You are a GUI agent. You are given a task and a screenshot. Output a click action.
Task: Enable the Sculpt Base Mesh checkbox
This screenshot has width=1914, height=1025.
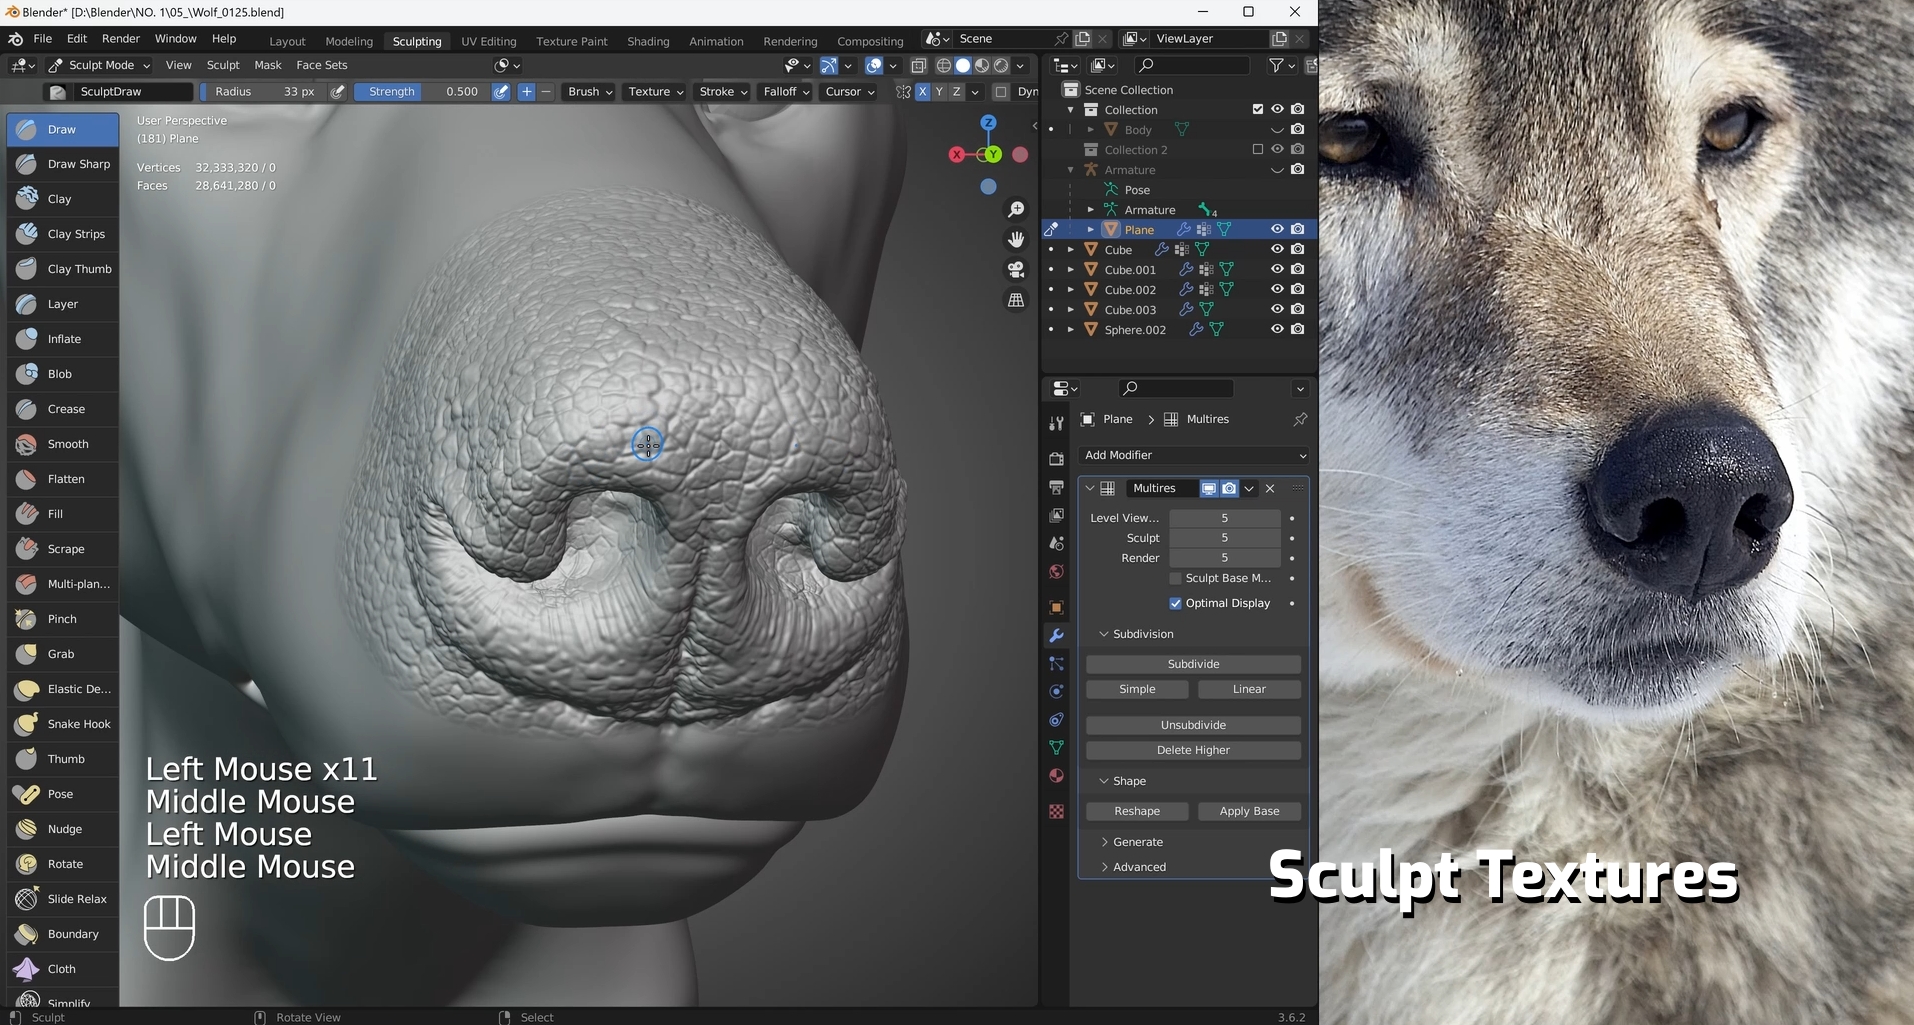point(1176,578)
